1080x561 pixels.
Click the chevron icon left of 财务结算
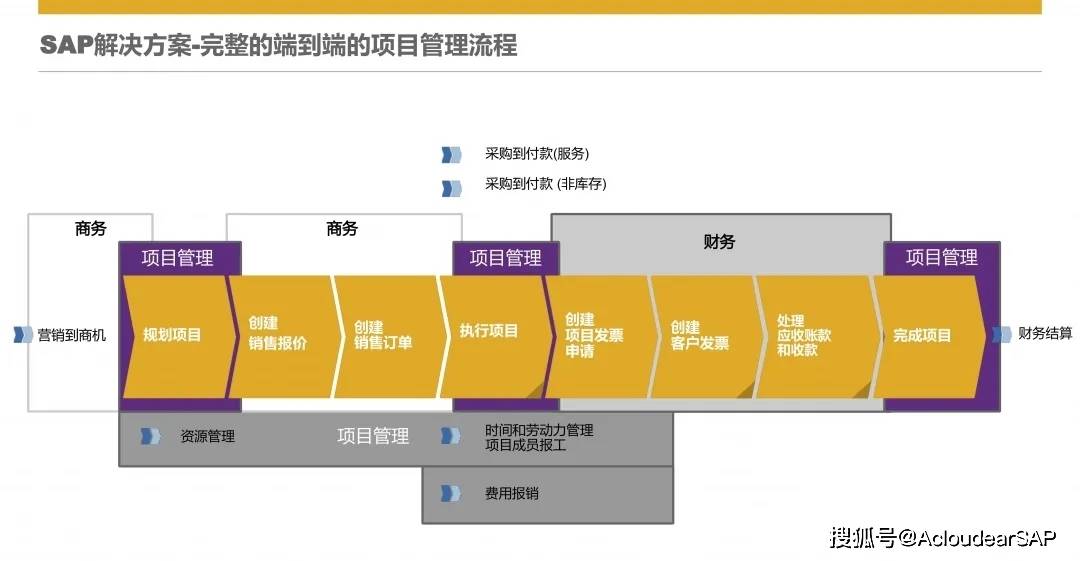click(1001, 334)
